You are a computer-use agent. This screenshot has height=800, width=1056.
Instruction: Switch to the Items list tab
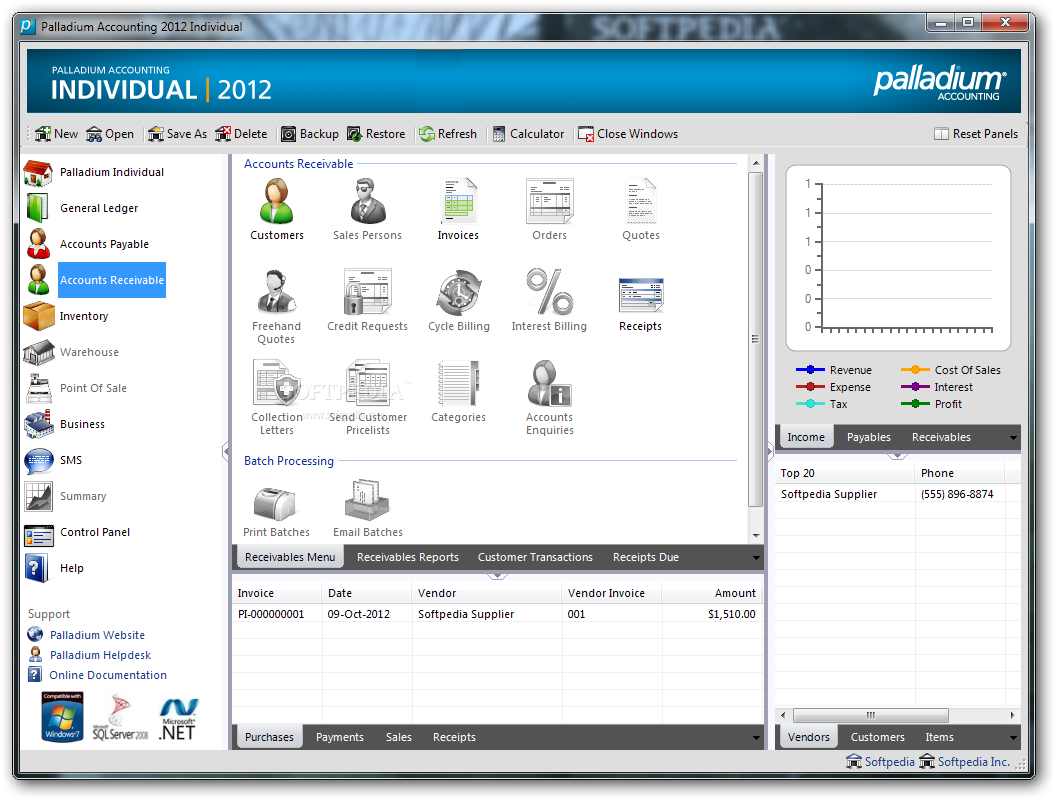coord(939,737)
